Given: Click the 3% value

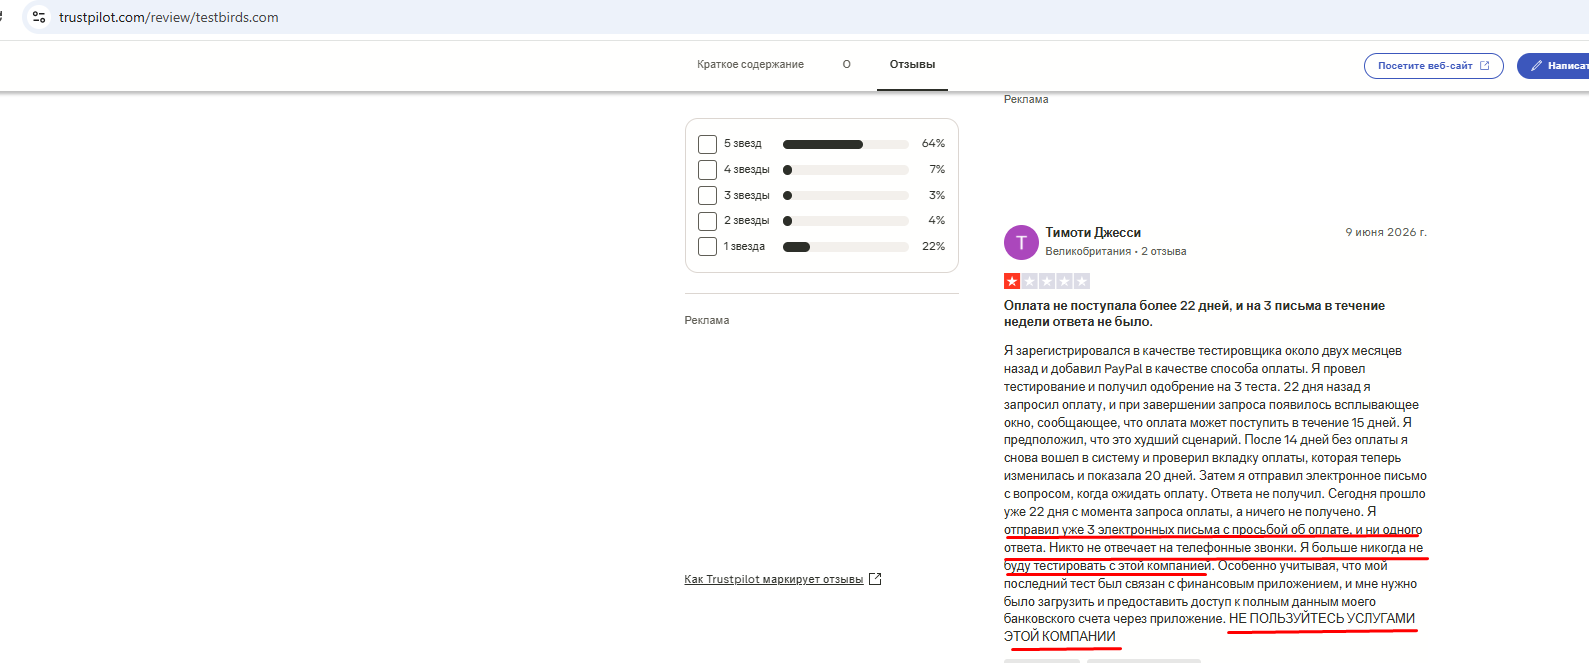Looking at the screenshot, I should 937,195.
